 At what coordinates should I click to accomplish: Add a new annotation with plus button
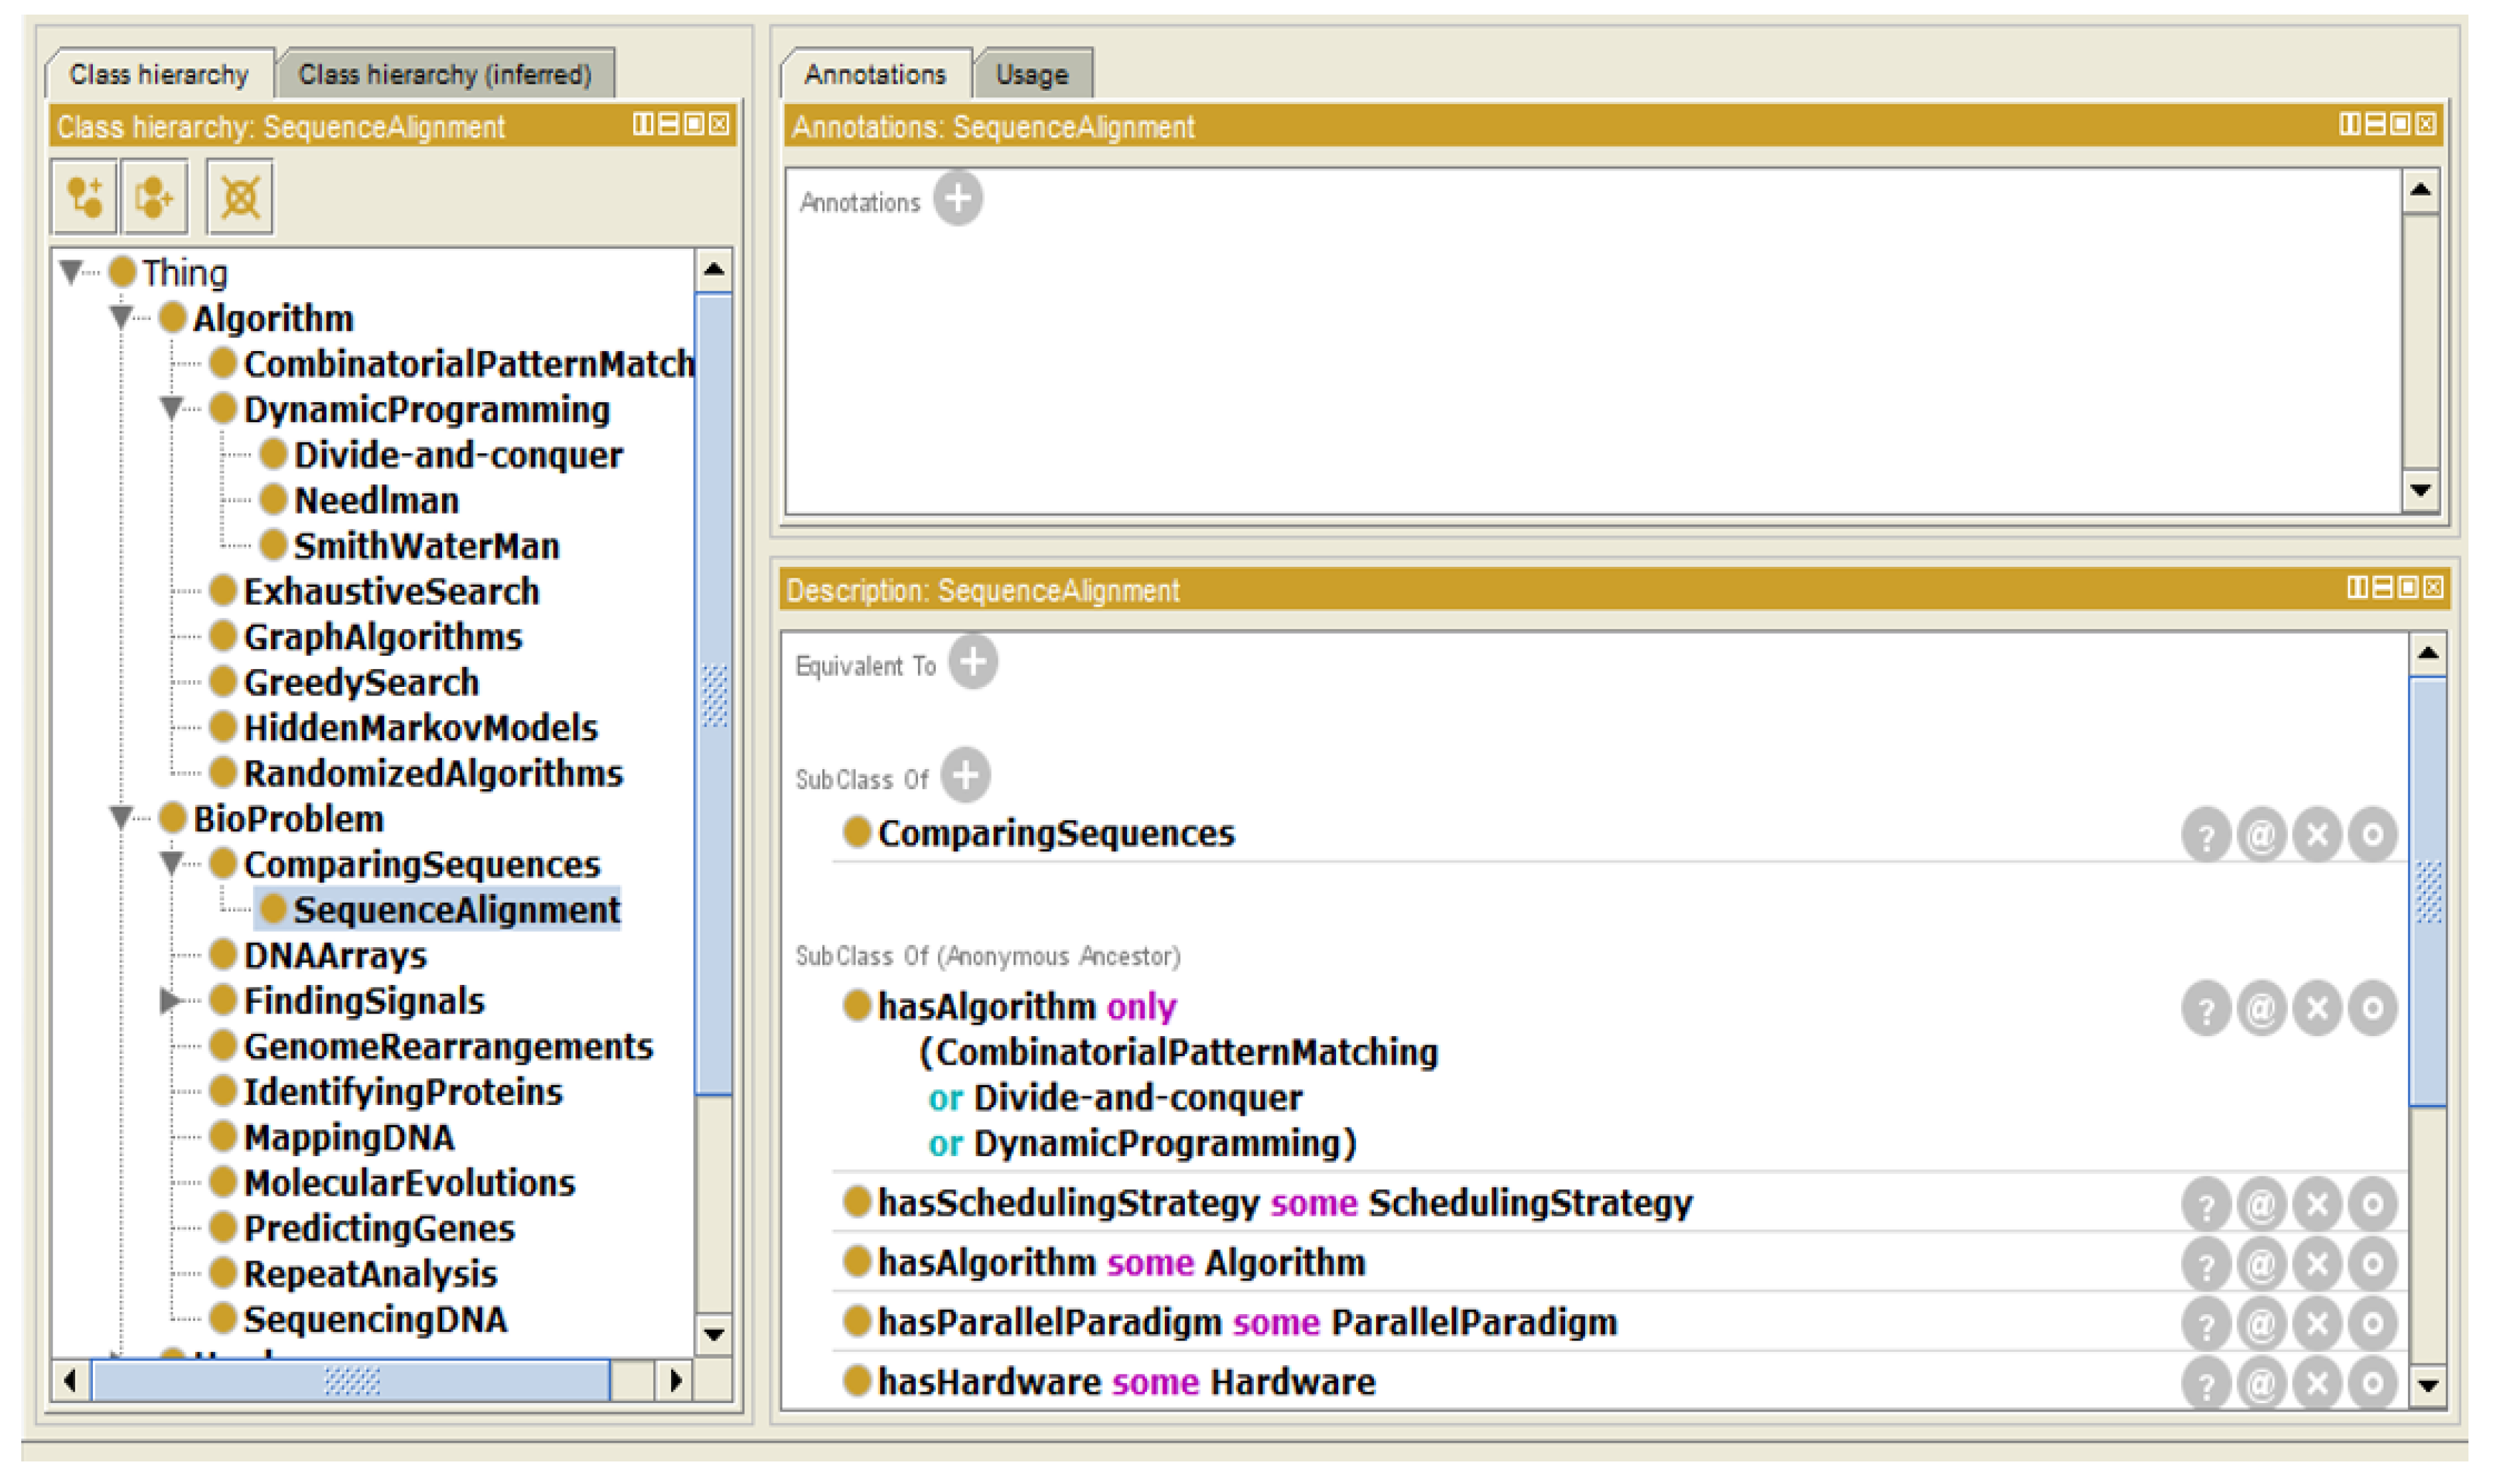957,199
